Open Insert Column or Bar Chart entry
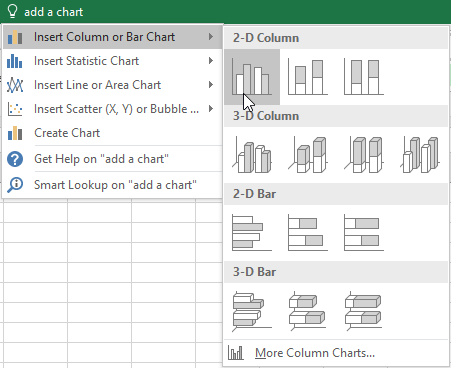451x368 pixels. point(113,37)
